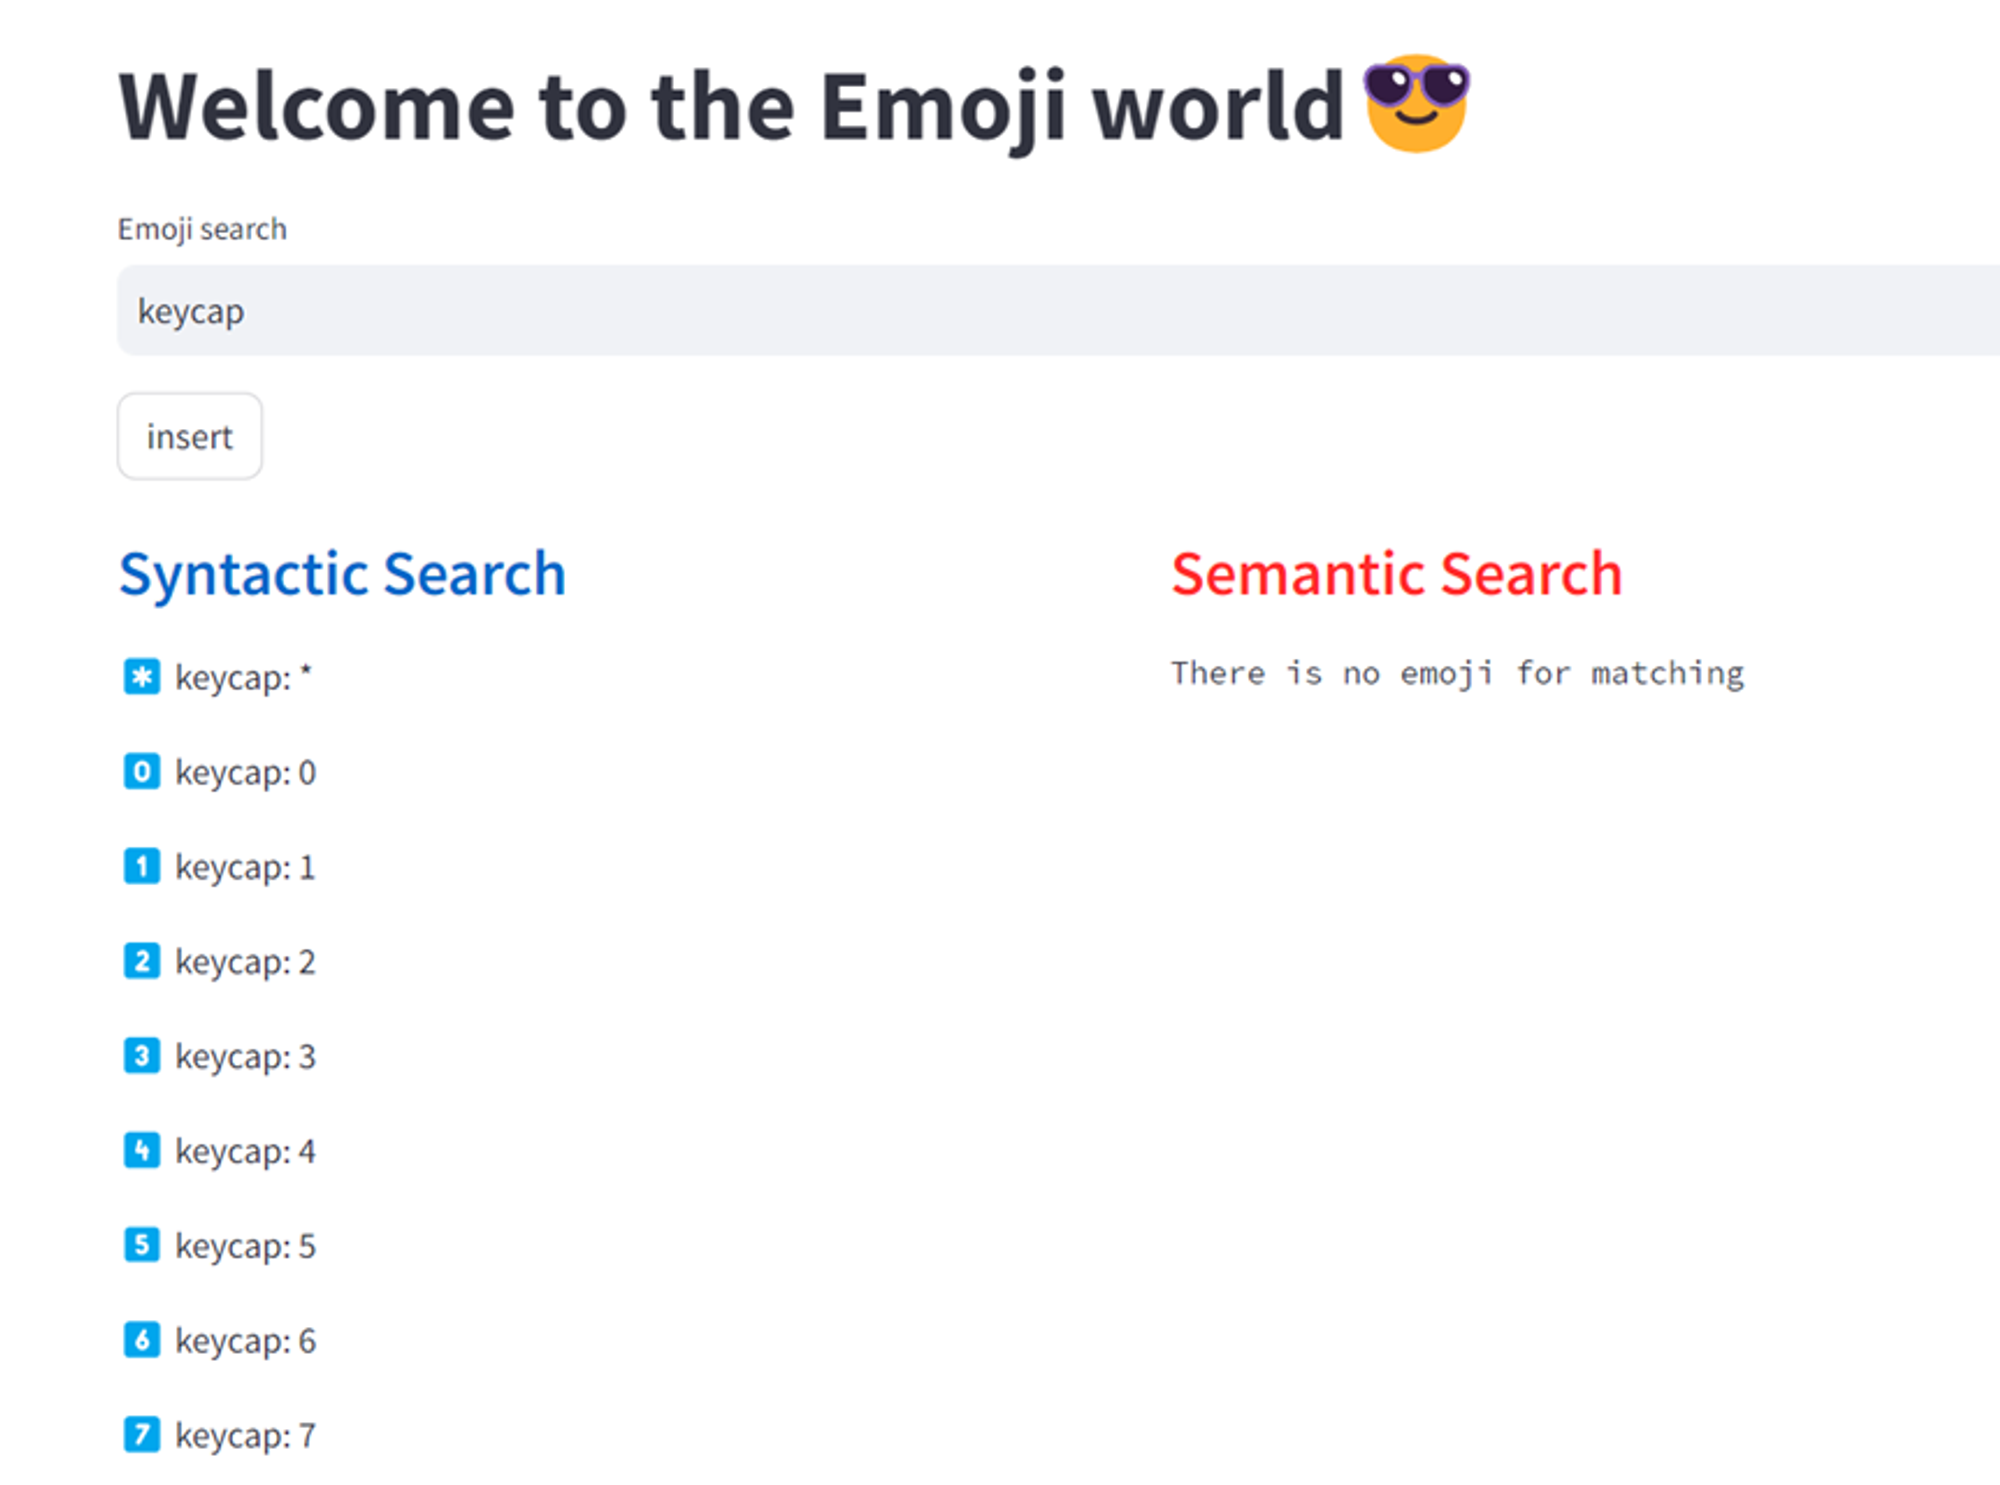Viewport: 2000px width, 1485px height.
Task: Select the 'keycap: 0' result text
Action: pos(245,773)
